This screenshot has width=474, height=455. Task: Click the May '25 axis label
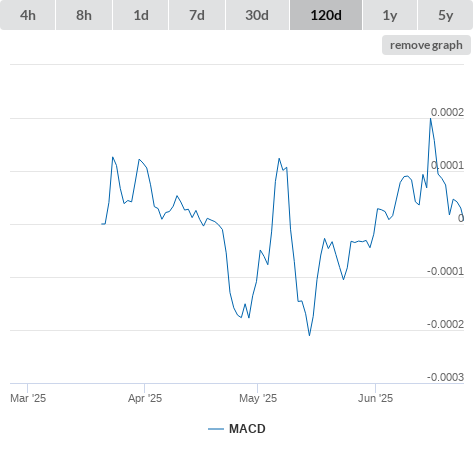tap(258, 398)
